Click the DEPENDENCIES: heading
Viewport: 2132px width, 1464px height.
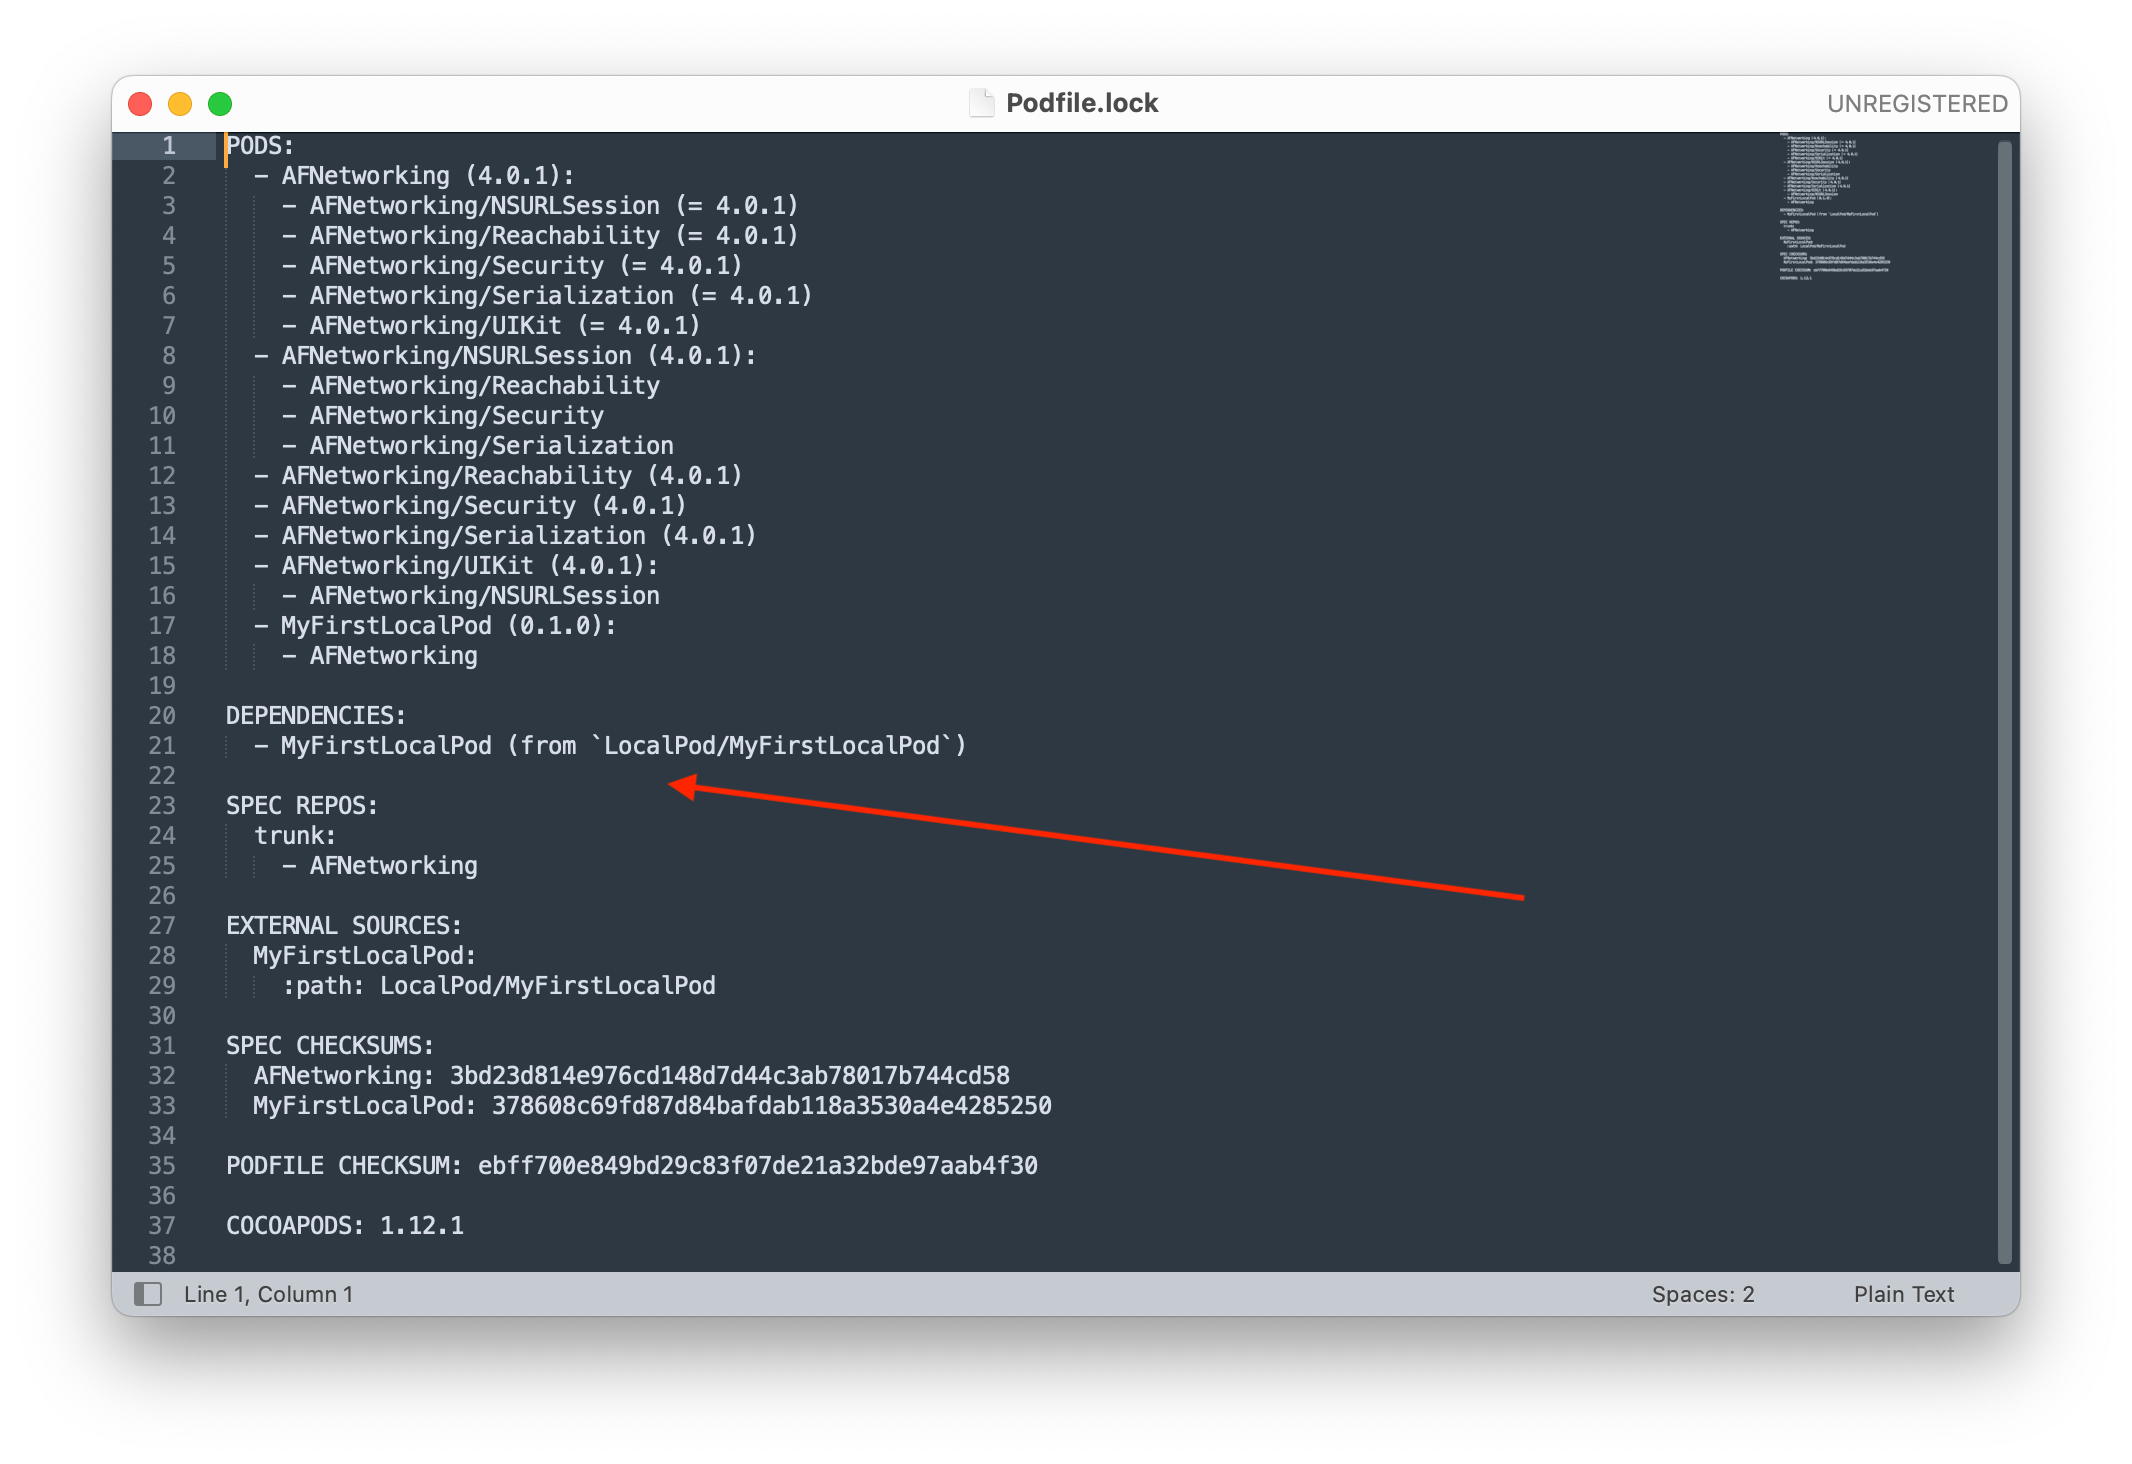coord(316,716)
